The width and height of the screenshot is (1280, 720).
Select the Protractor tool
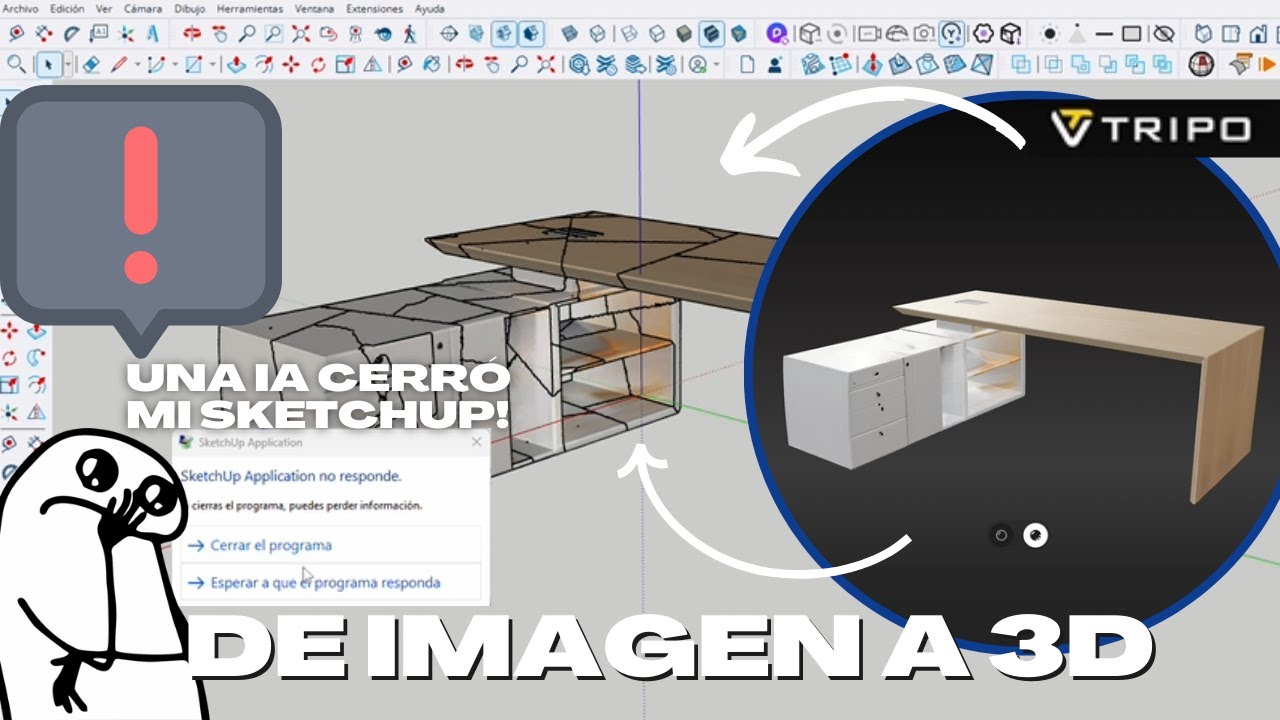click(72, 33)
